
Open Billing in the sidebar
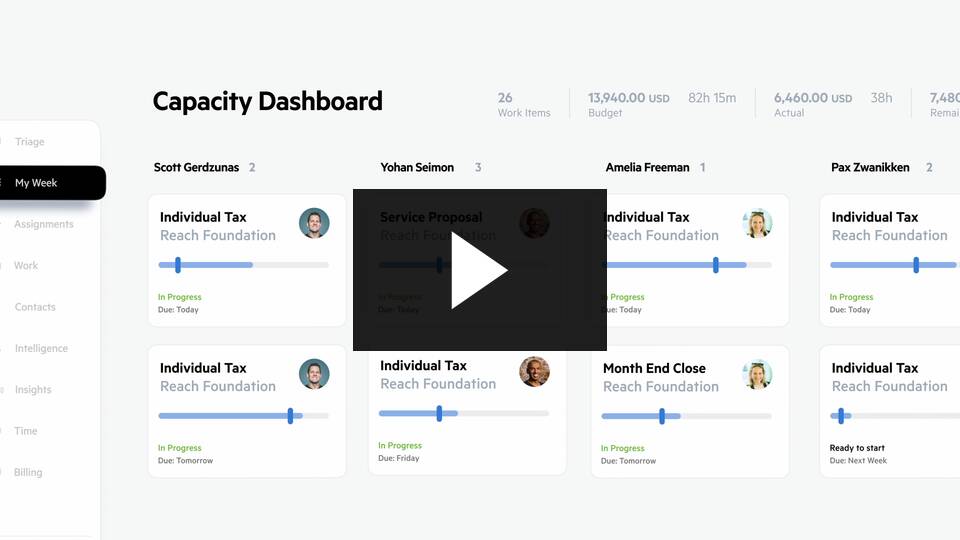[x=28, y=473]
